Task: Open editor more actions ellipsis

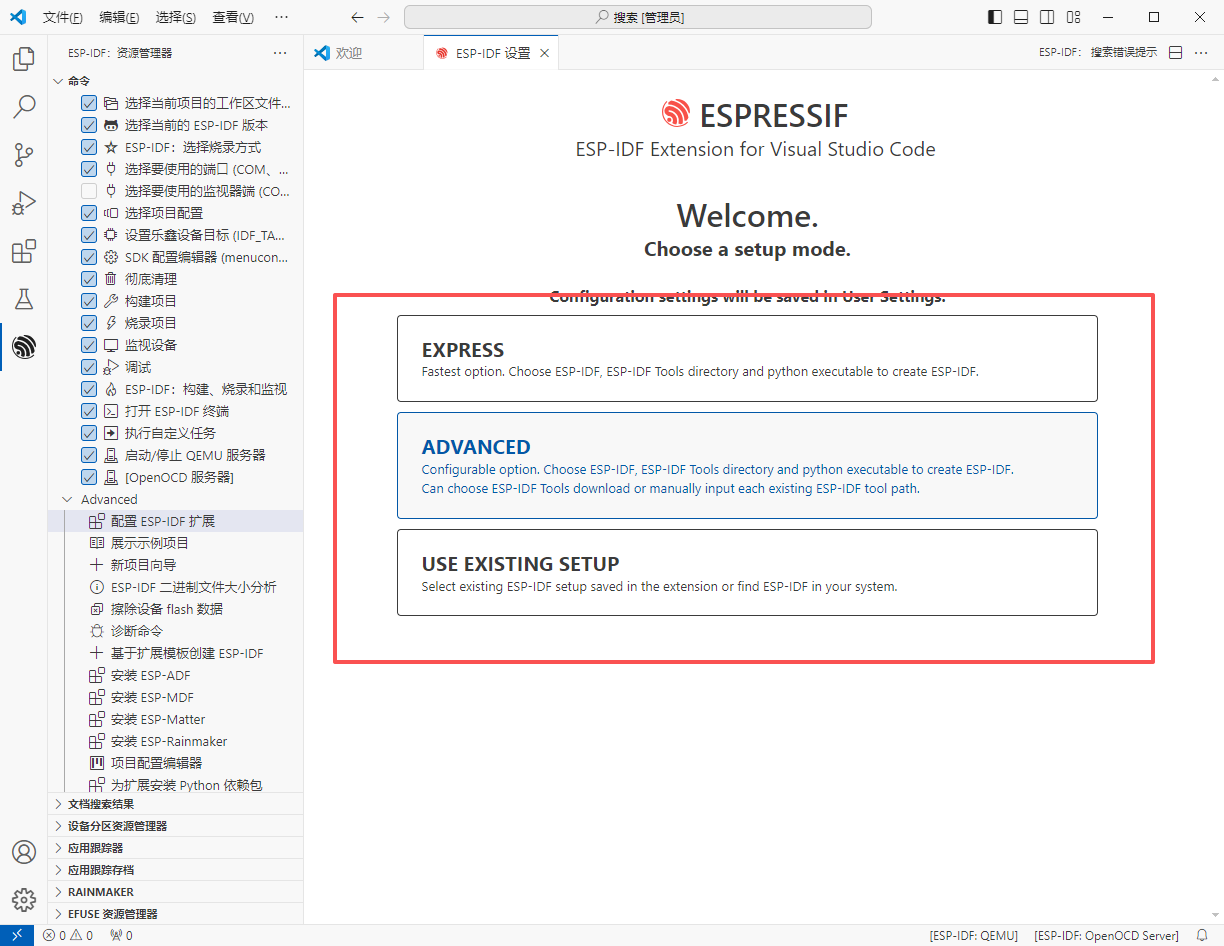Action: tap(1203, 53)
